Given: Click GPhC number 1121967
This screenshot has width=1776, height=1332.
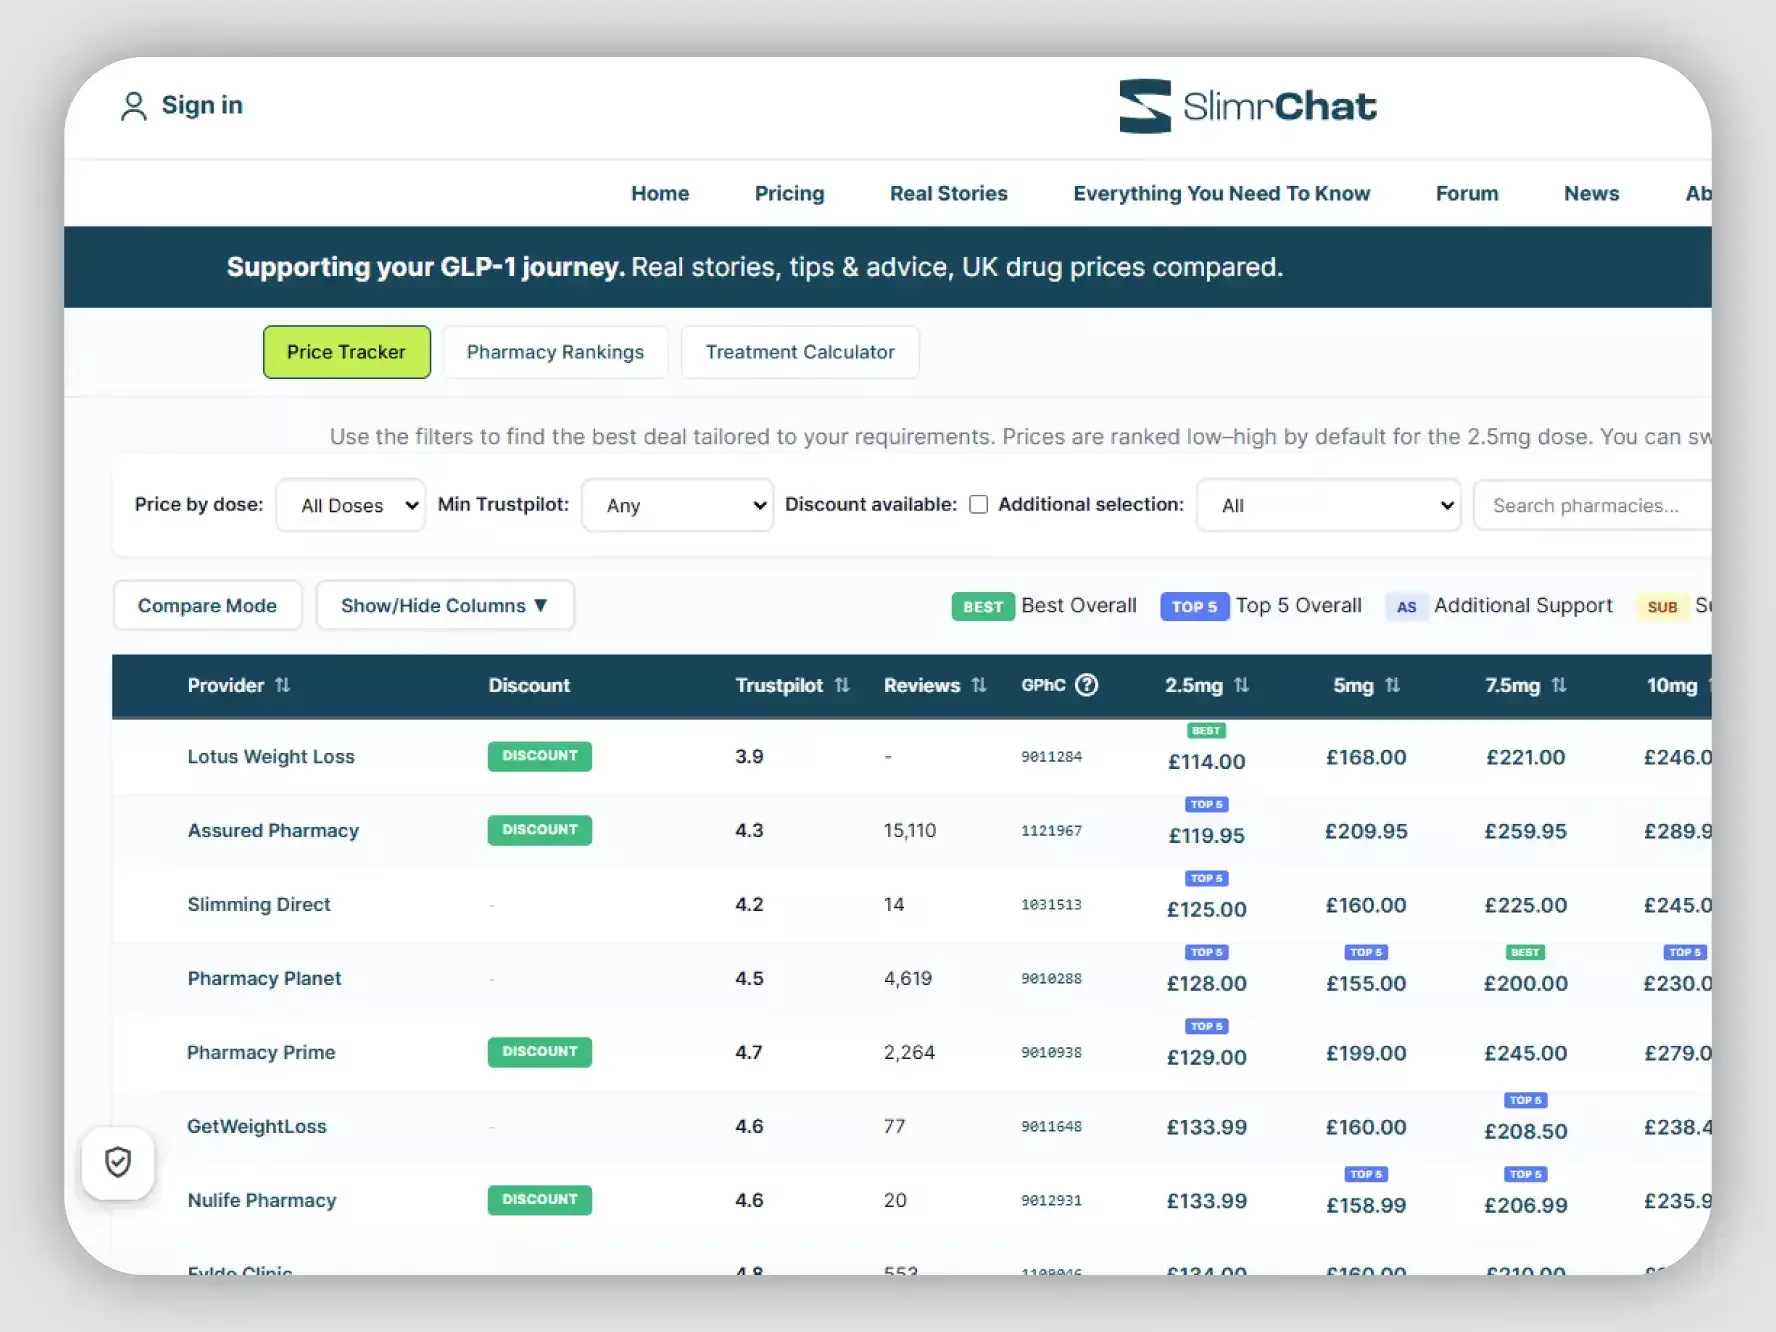Looking at the screenshot, I should click(x=1051, y=831).
